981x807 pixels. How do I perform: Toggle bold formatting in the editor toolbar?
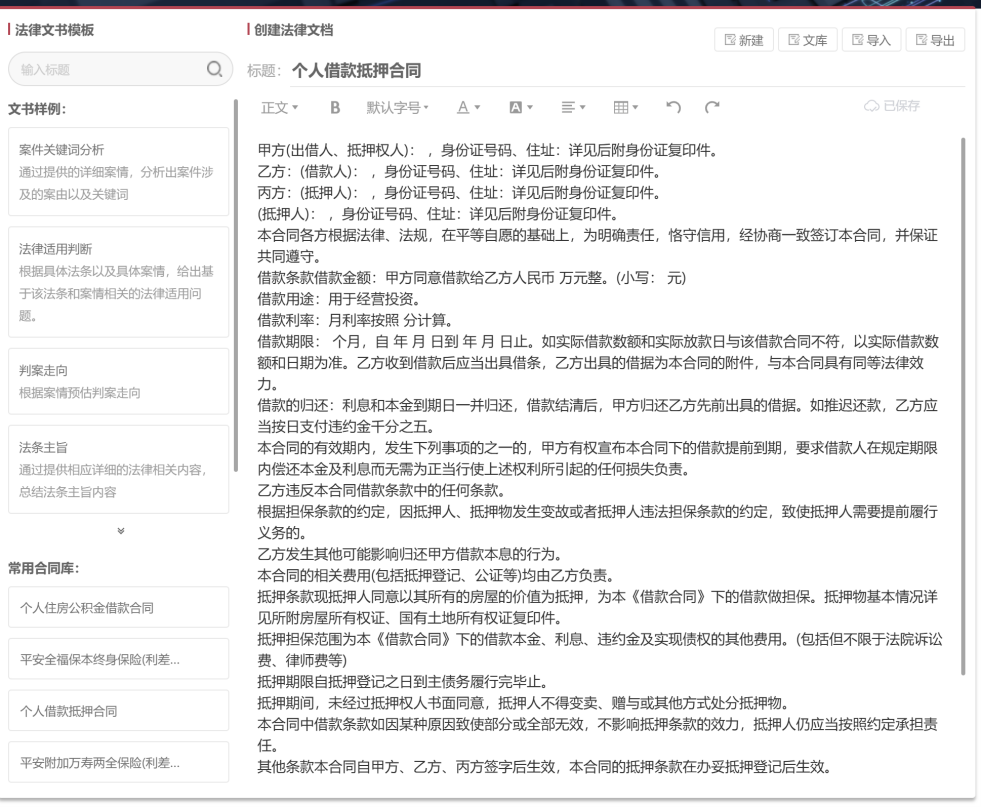[x=334, y=104]
